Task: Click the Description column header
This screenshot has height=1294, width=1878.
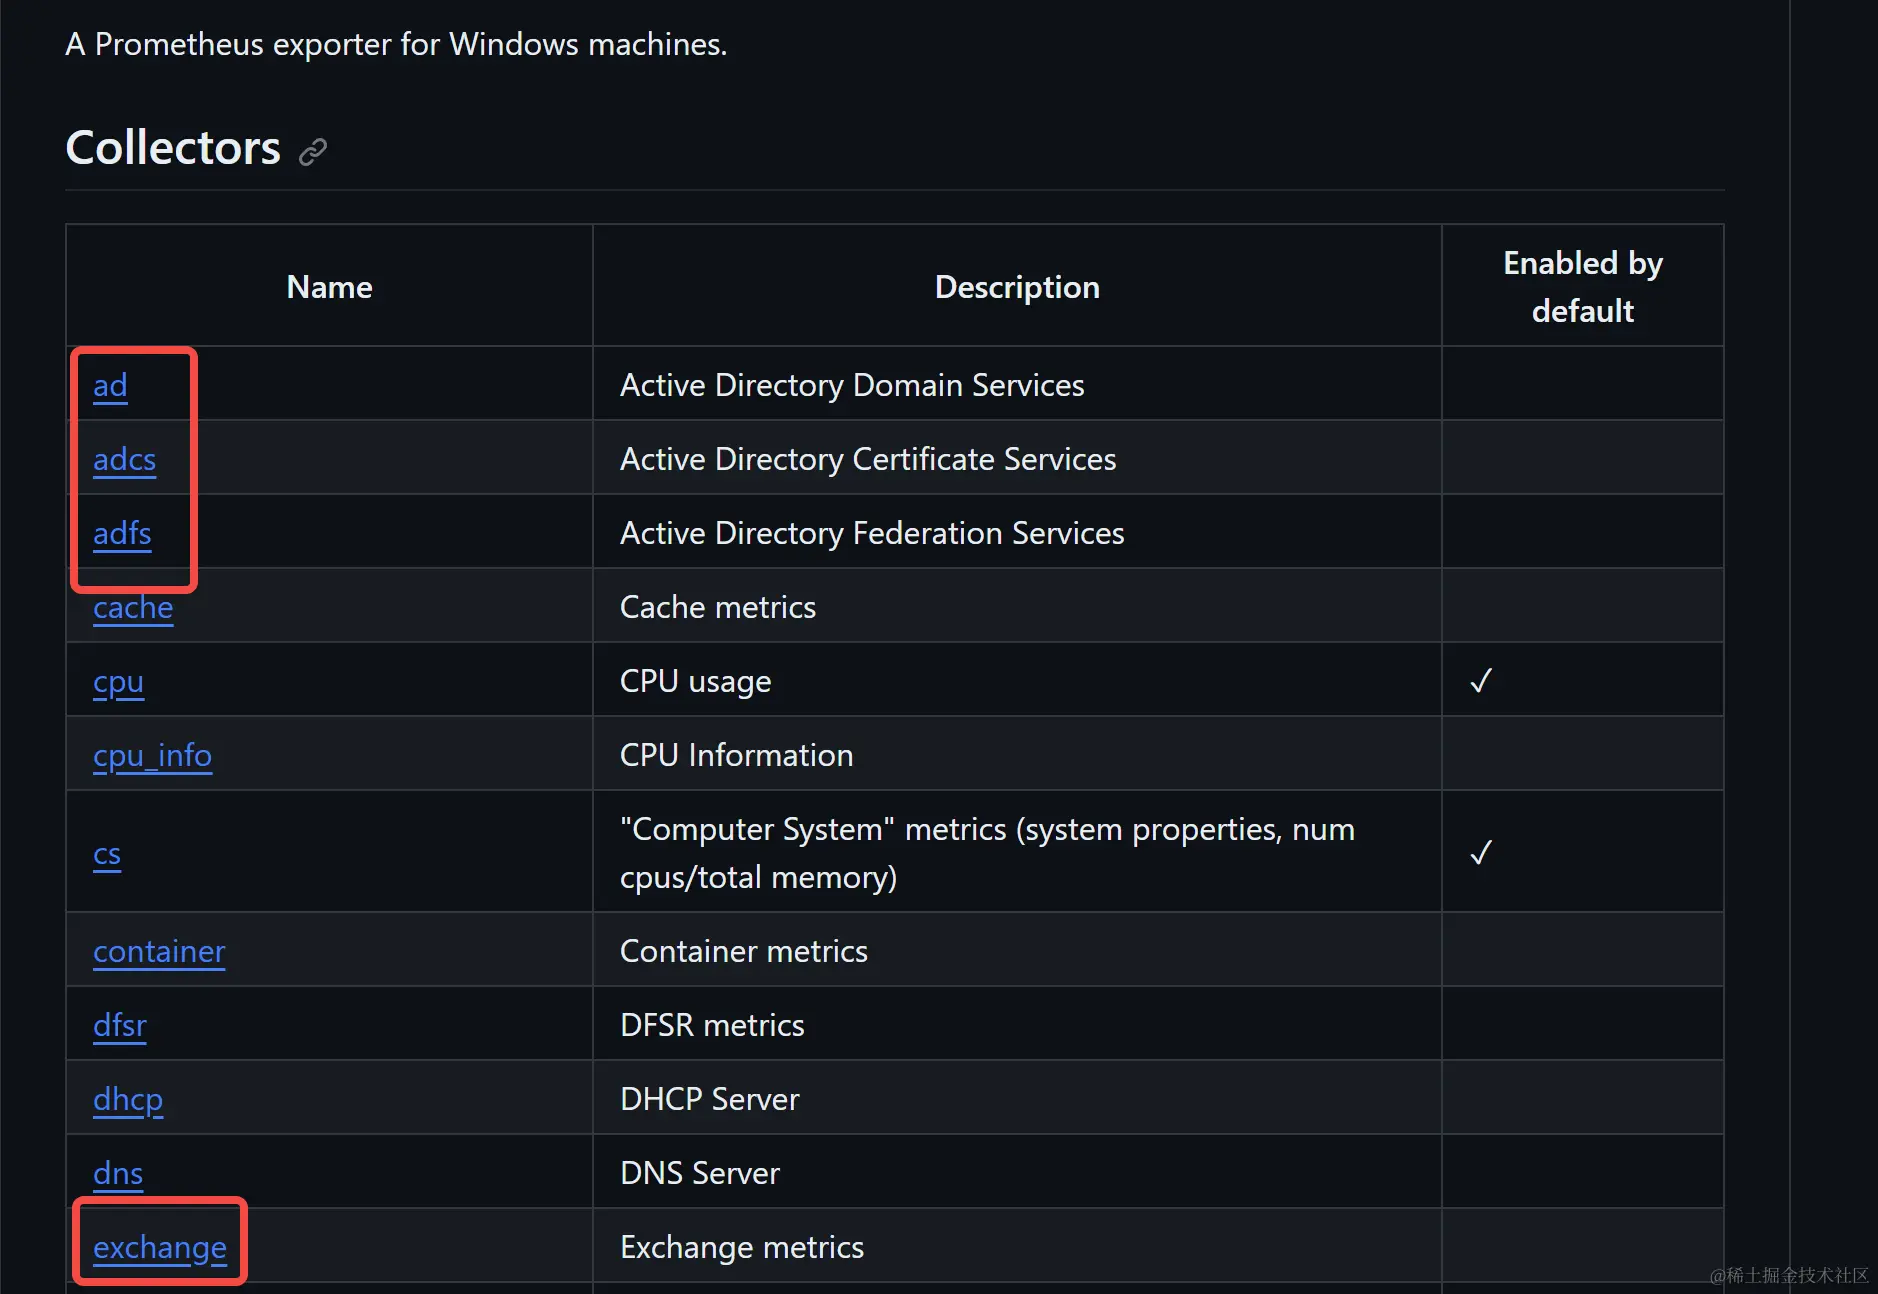Action: click(x=1017, y=287)
